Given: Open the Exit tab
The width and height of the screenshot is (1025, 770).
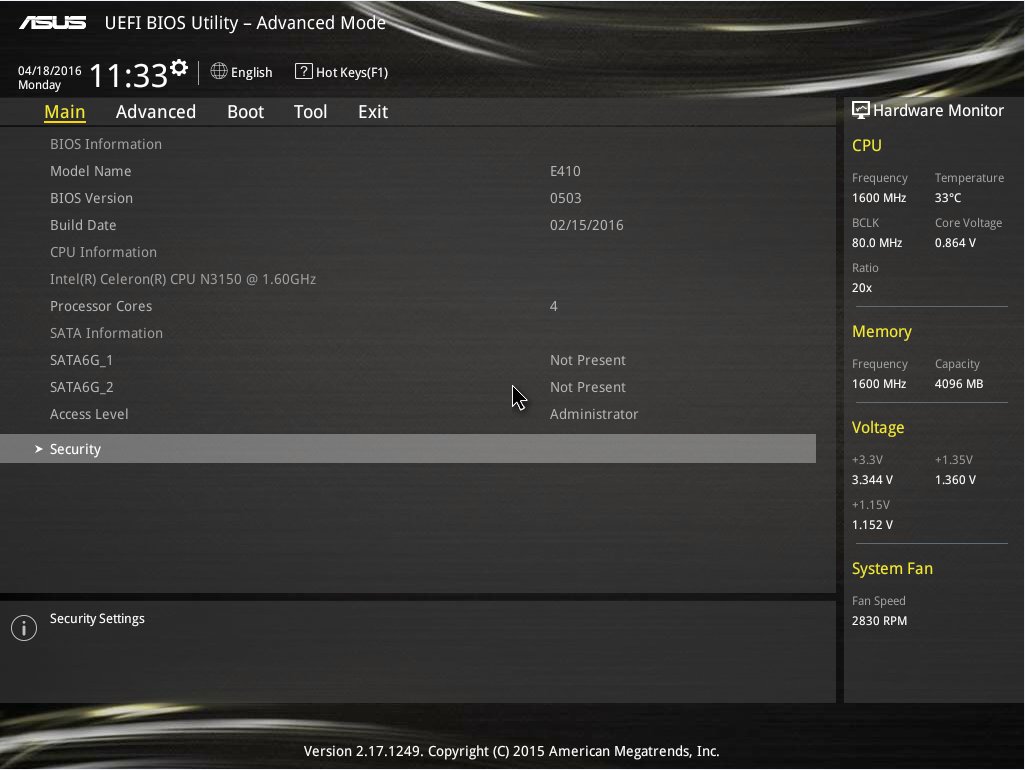Looking at the screenshot, I should point(373,112).
